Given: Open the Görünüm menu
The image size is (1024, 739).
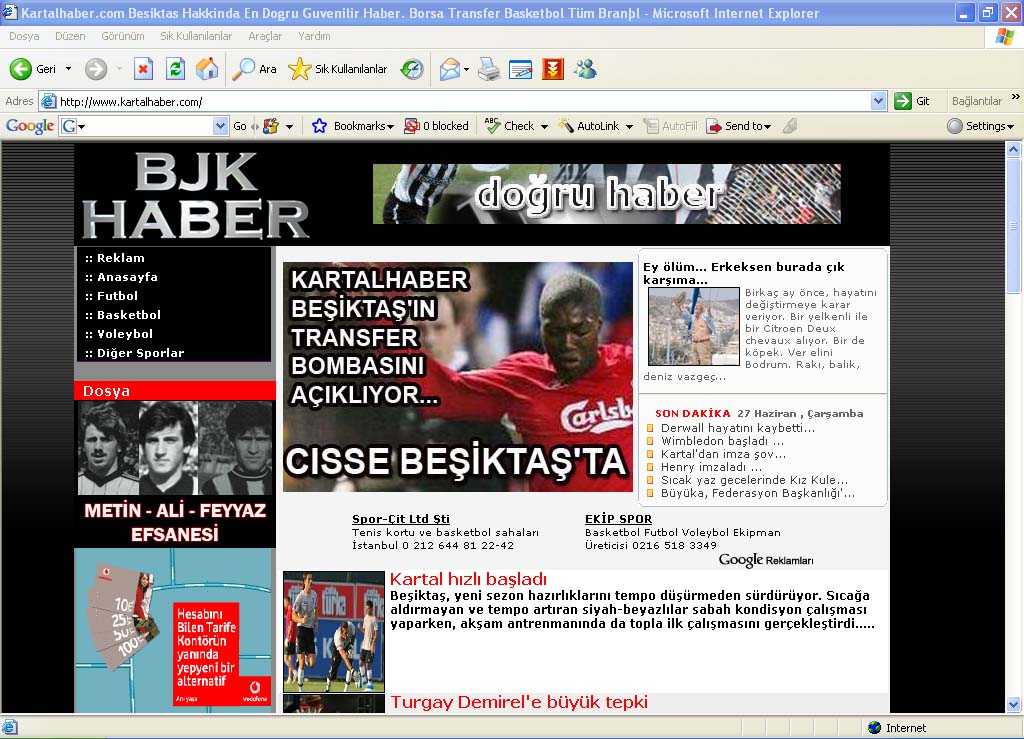Looking at the screenshot, I should click(123, 36).
